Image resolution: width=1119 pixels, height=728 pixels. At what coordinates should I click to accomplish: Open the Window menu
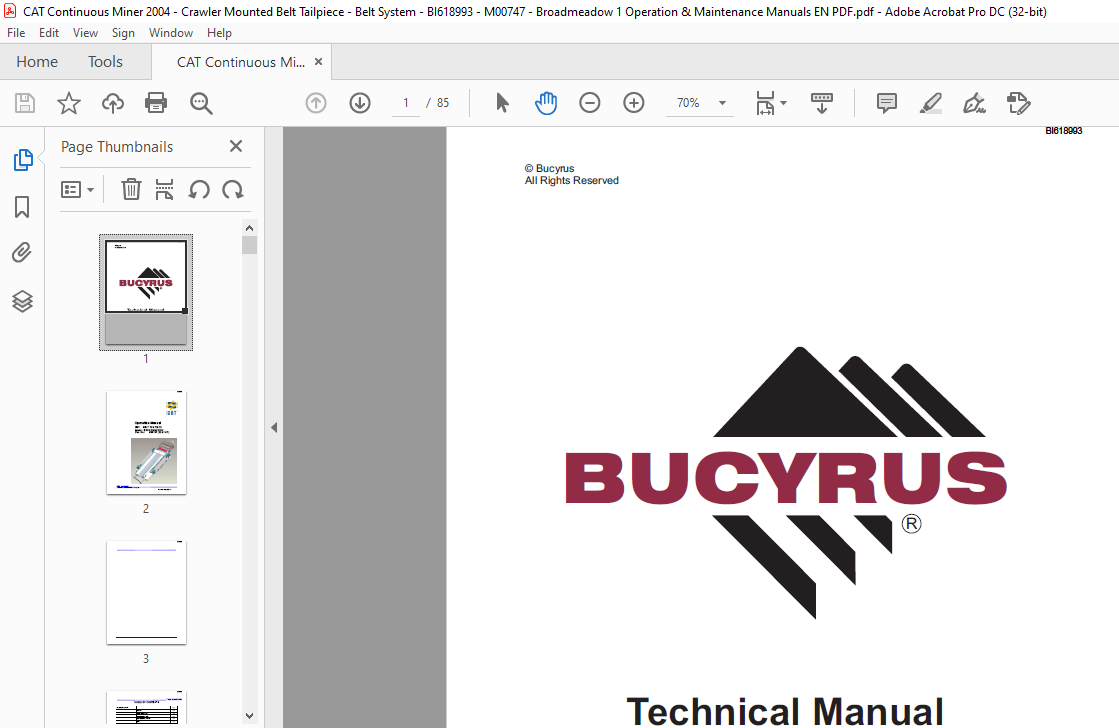tap(171, 33)
